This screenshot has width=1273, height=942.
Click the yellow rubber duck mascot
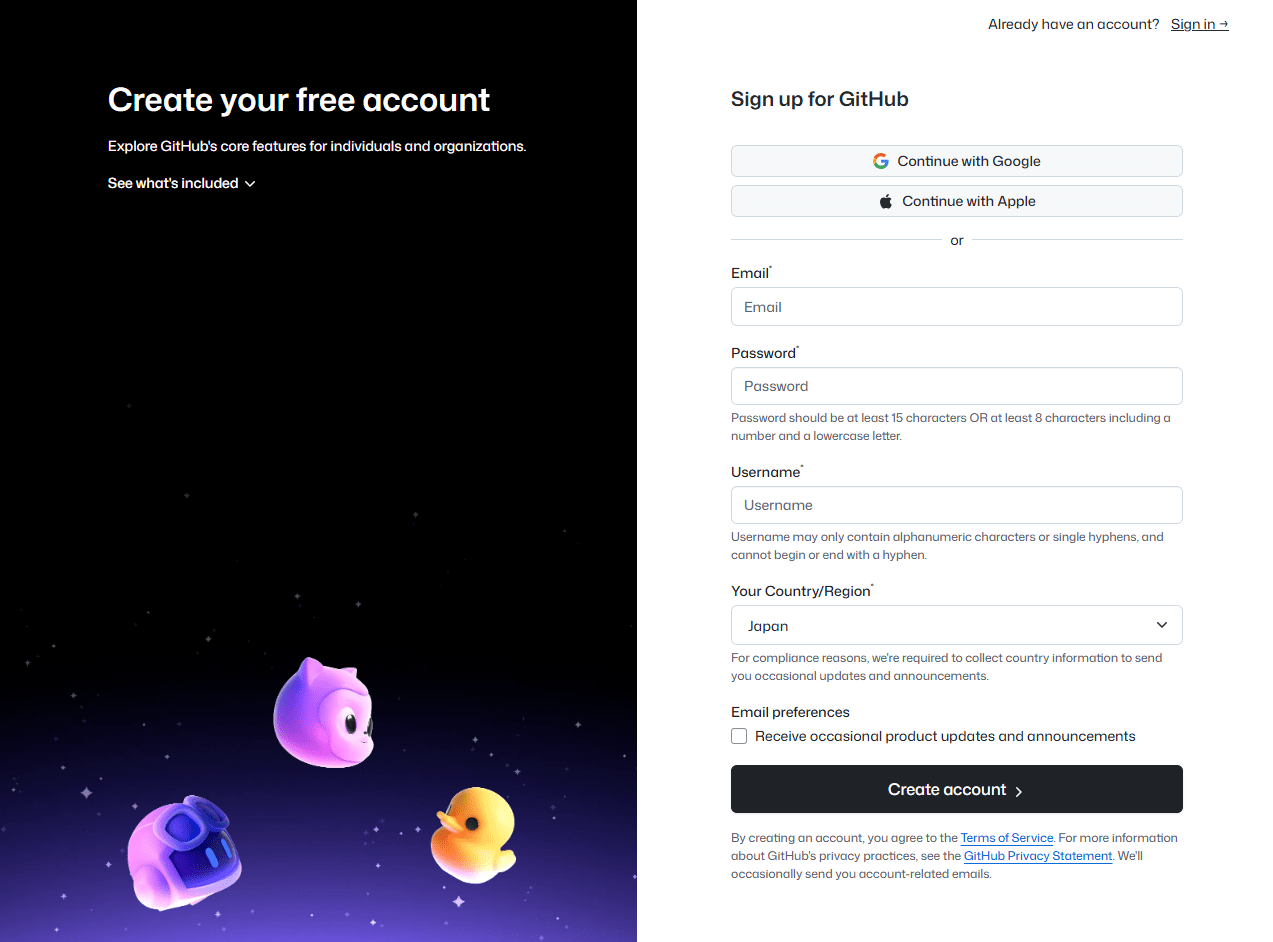coord(473,834)
